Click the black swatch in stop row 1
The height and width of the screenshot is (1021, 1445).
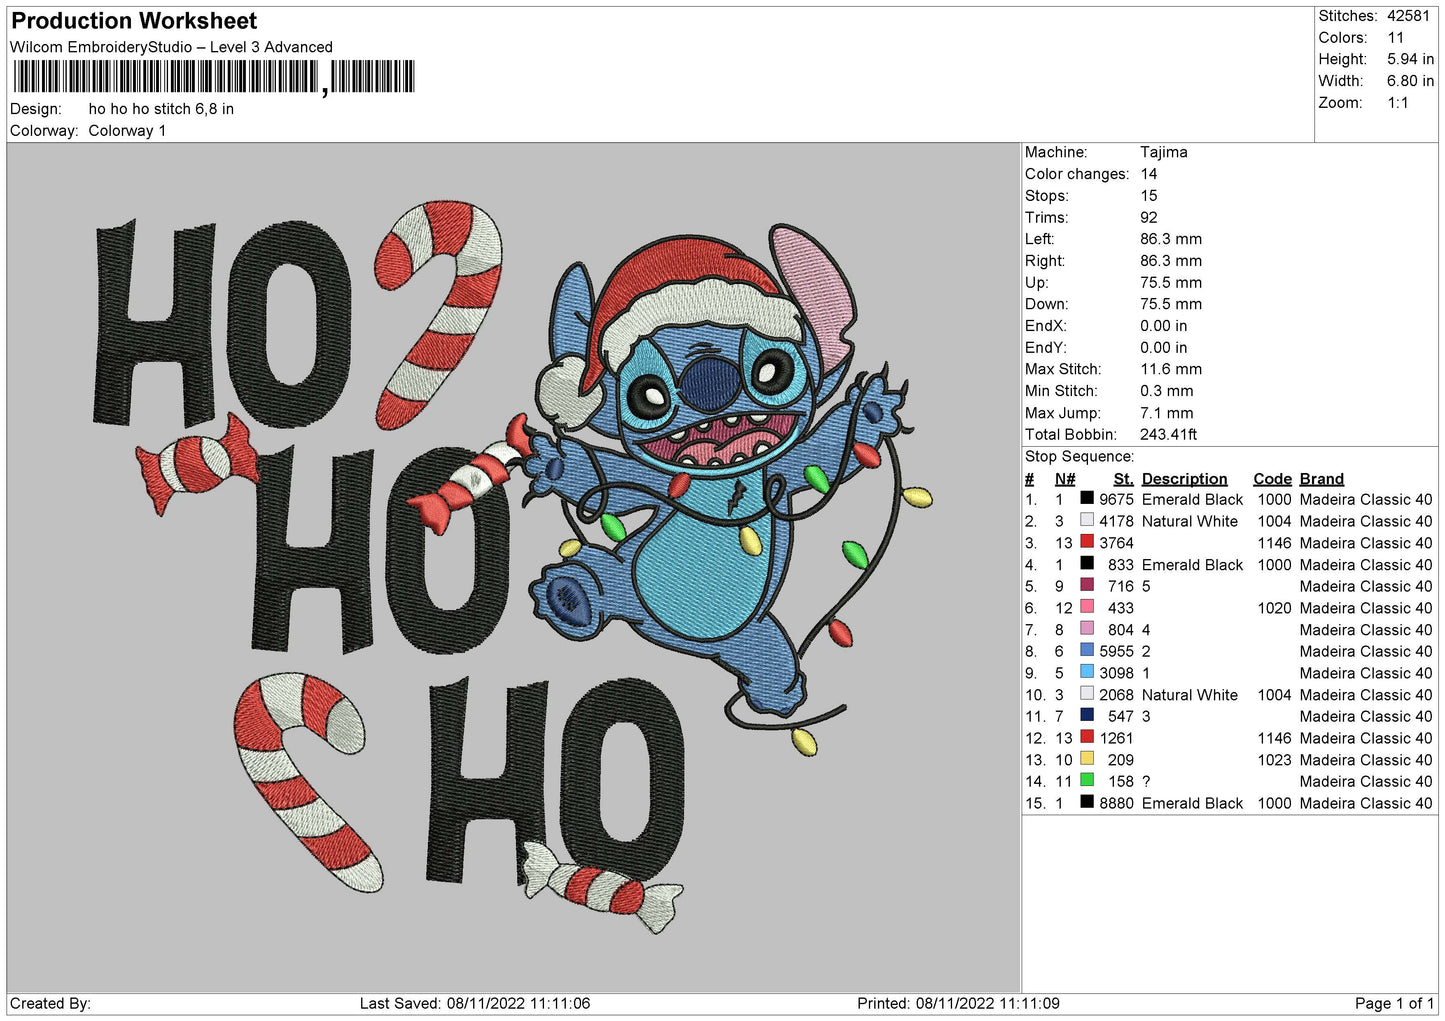click(x=1087, y=498)
